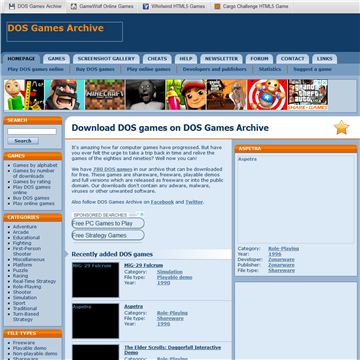This screenshot has width=360, height=360.
Task: Focus the search text input field
Action: [32, 131]
